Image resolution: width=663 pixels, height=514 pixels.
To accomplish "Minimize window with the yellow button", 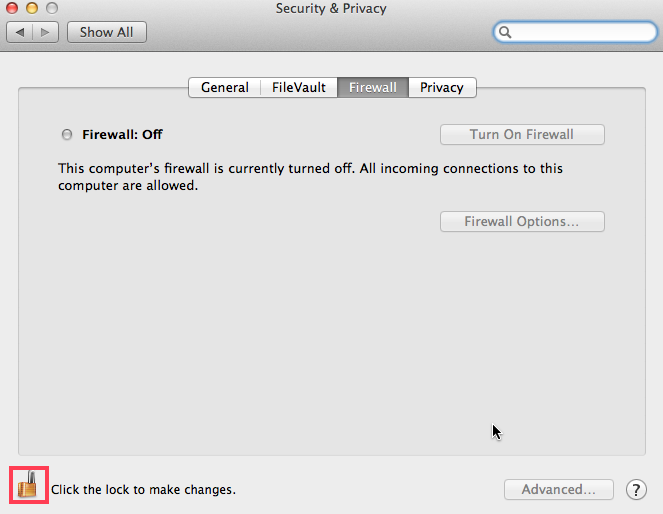I will click(x=32, y=8).
